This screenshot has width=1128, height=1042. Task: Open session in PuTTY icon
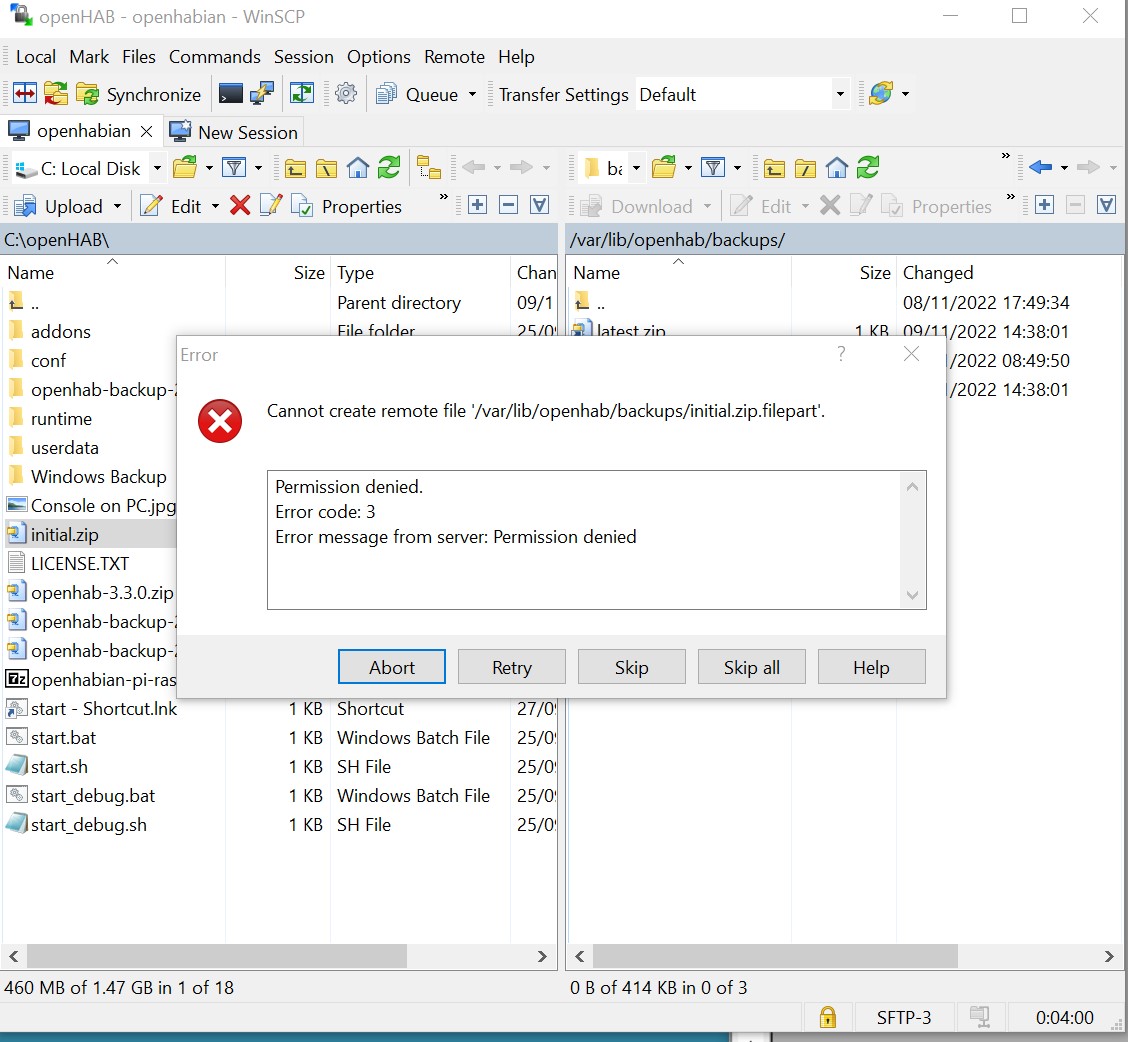click(261, 94)
